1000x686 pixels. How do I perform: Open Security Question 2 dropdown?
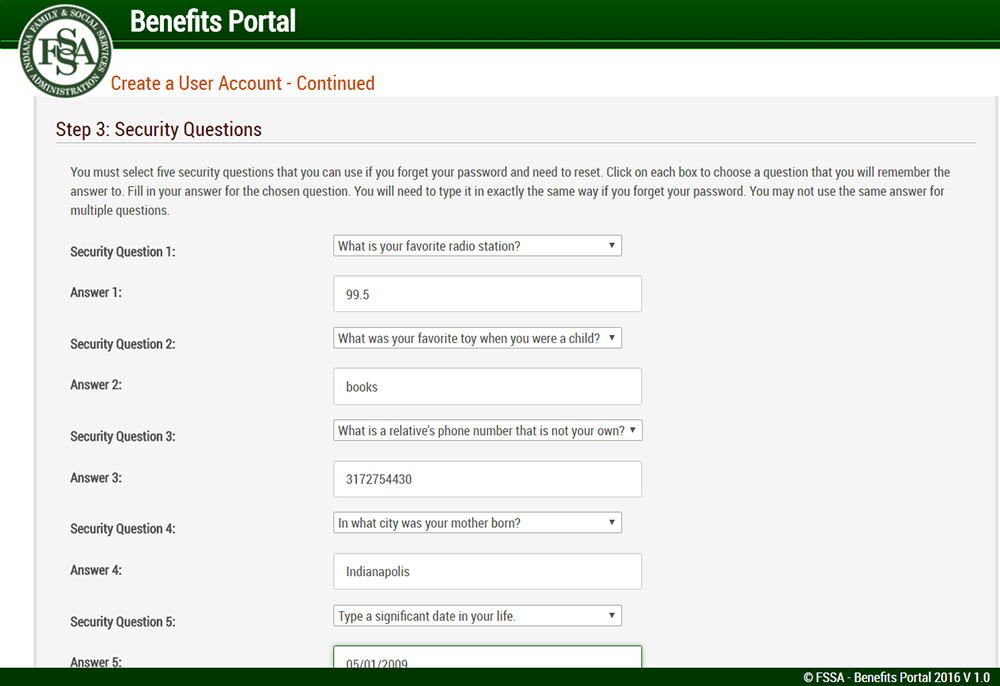[477, 338]
